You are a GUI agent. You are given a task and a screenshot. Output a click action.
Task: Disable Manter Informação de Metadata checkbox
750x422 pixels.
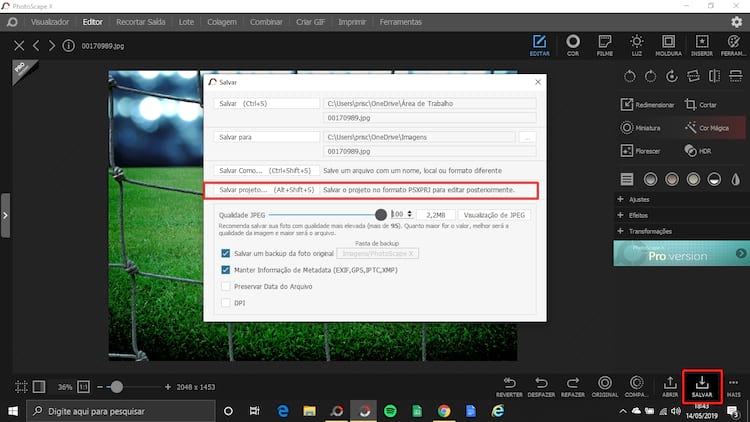[x=225, y=270]
